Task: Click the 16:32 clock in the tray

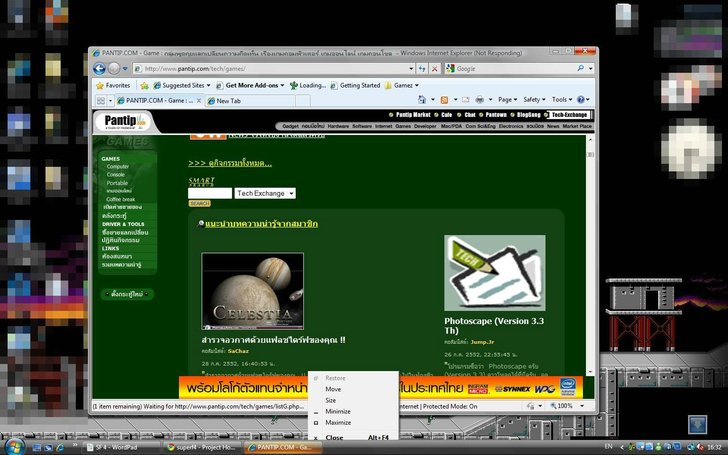Action: coord(714,447)
